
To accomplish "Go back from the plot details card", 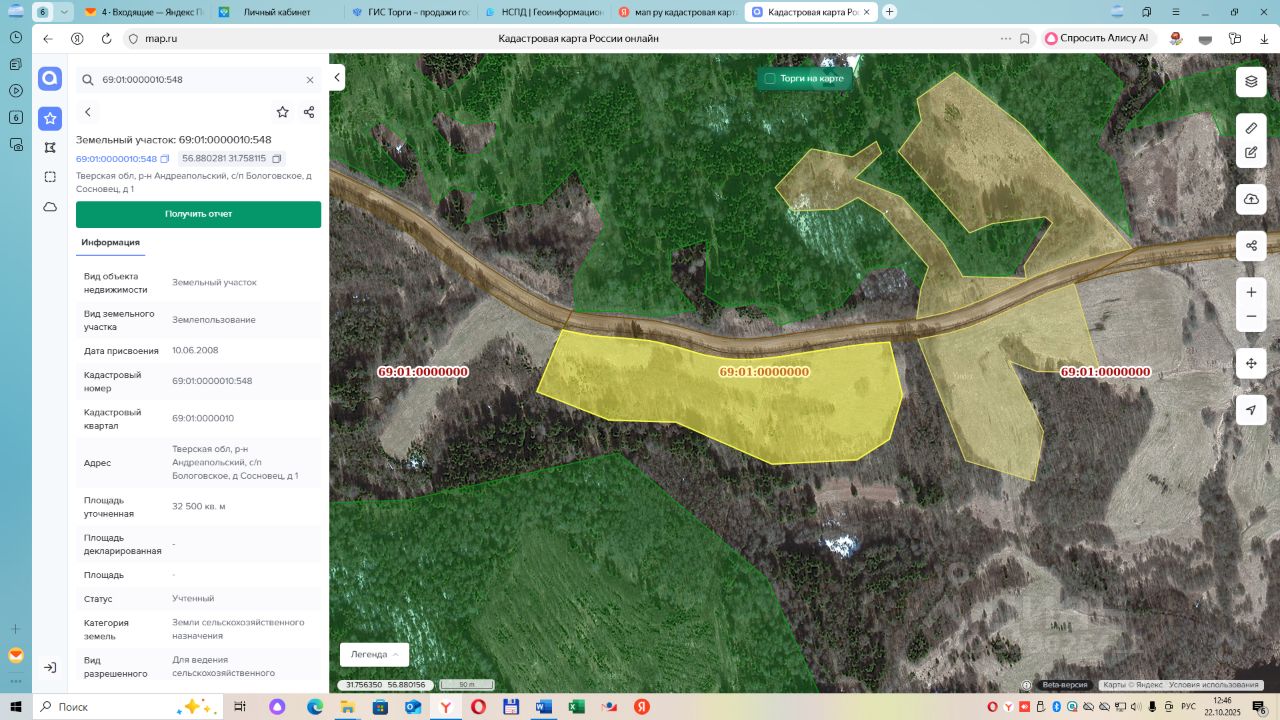I will pos(88,112).
